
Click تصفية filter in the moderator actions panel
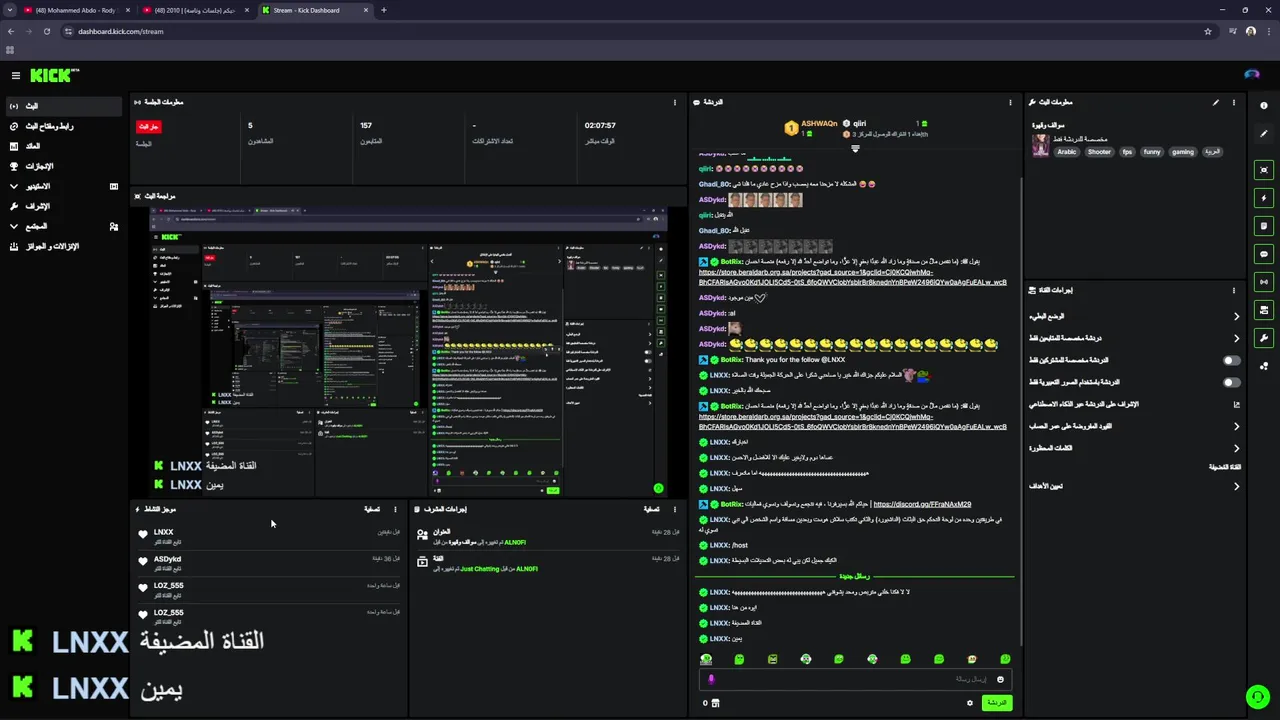652,509
